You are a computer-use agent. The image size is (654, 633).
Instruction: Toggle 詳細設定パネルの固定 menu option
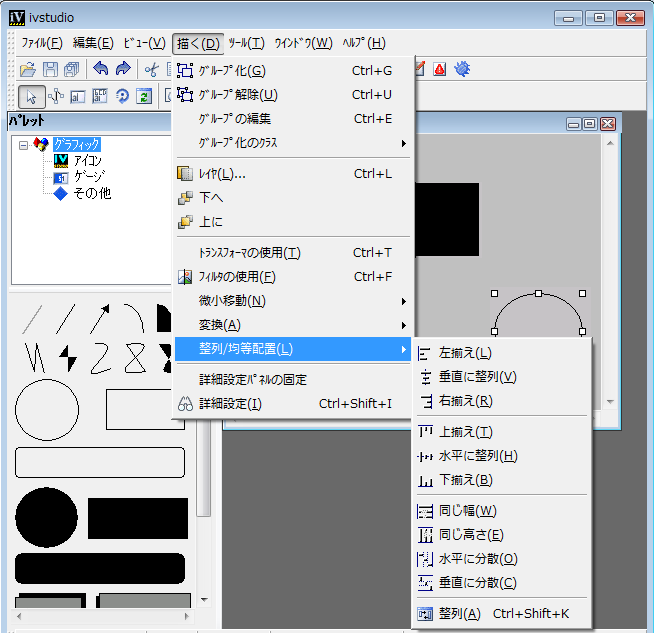[253, 380]
